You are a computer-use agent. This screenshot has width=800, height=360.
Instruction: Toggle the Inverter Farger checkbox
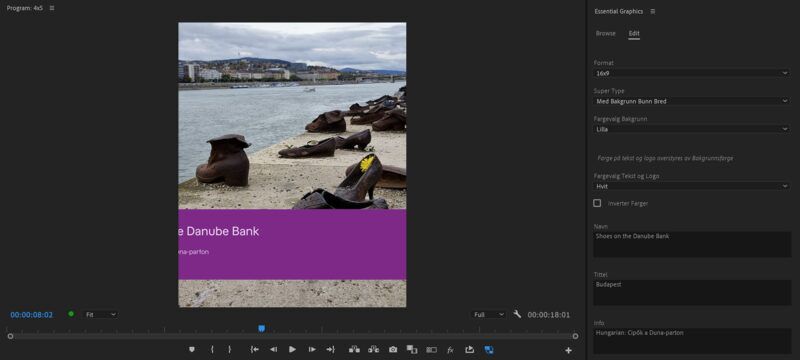click(x=597, y=203)
